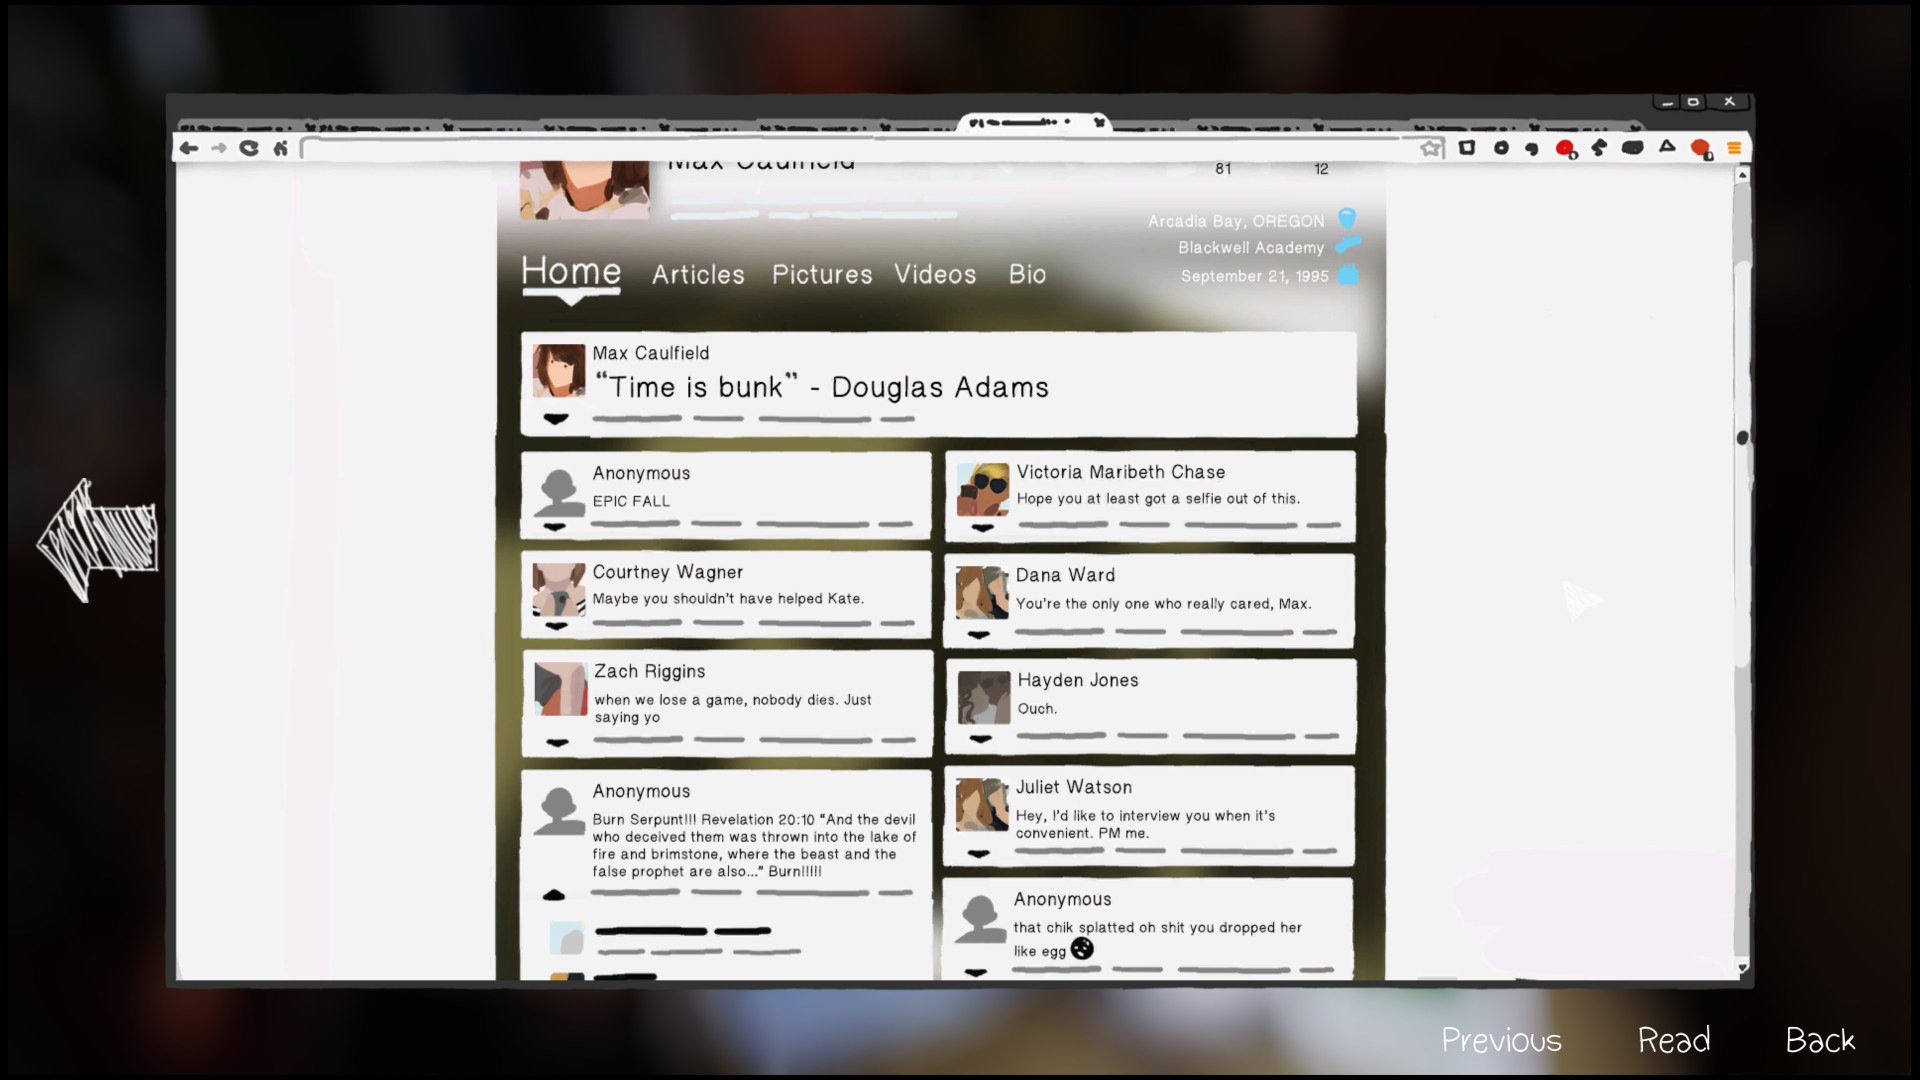Open Zach Riggins' name link
Image resolution: width=1920 pixels, height=1080 pixels.
click(650, 671)
